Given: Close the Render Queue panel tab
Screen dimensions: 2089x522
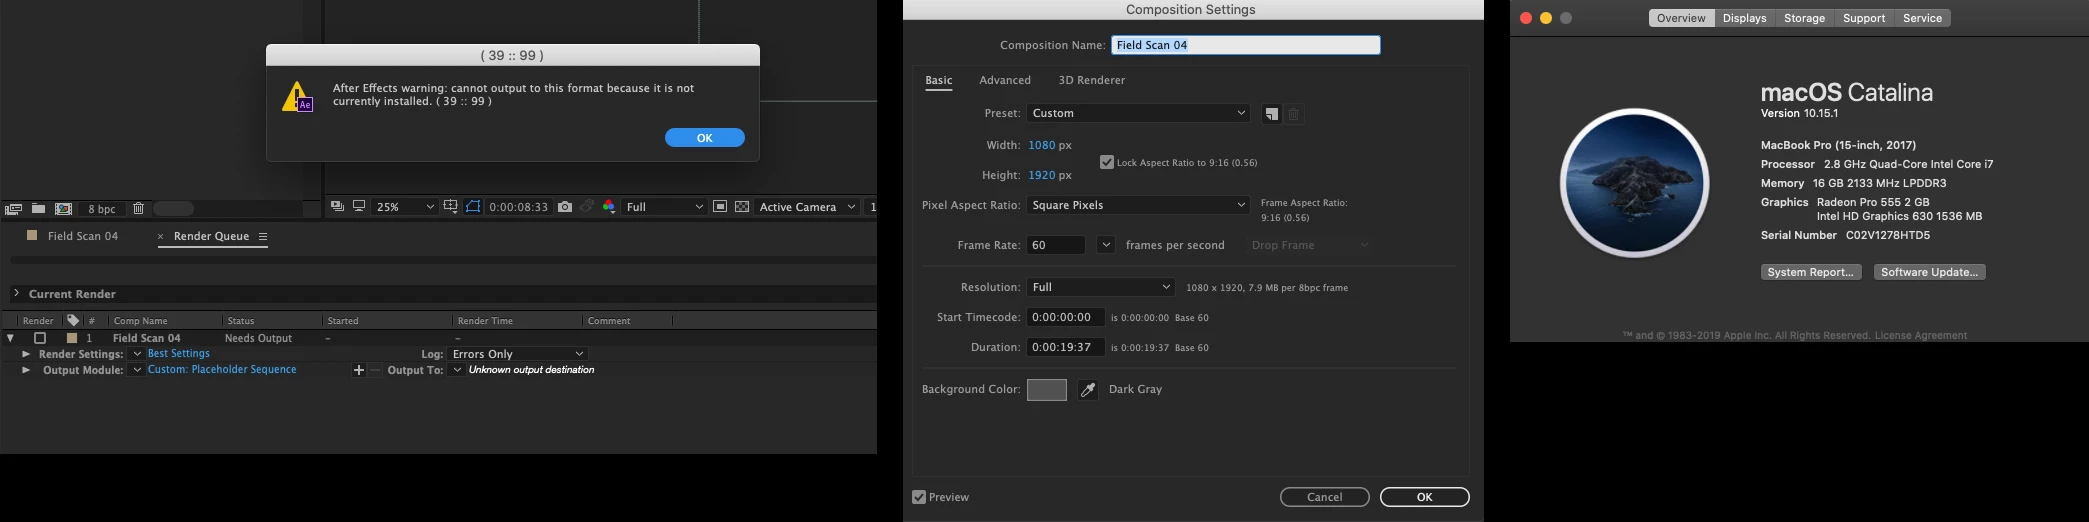Looking at the screenshot, I should click(x=160, y=237).
